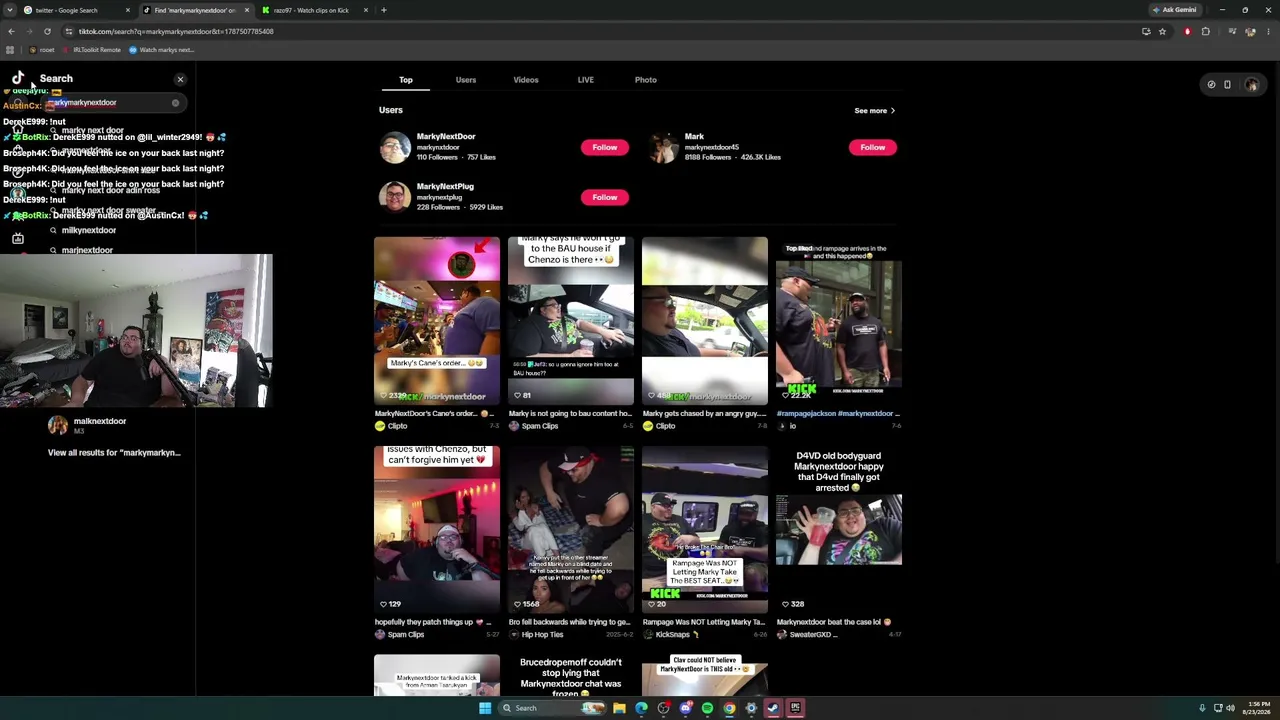Close the razo97 Kick tab
The height and width of the screenshot is (720, 1280).
click(x=365, y=10)
